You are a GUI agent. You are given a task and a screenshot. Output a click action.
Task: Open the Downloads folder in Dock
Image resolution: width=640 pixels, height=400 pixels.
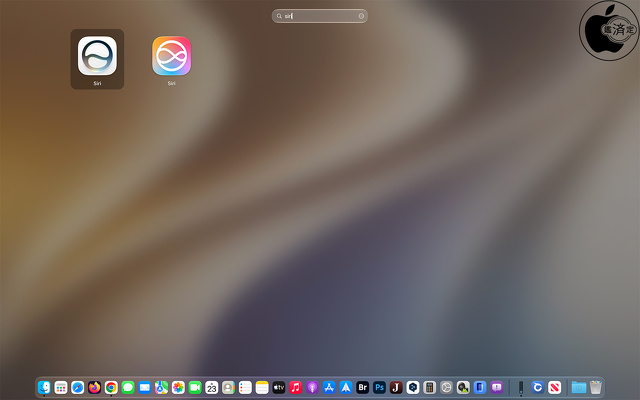point(579,387)
